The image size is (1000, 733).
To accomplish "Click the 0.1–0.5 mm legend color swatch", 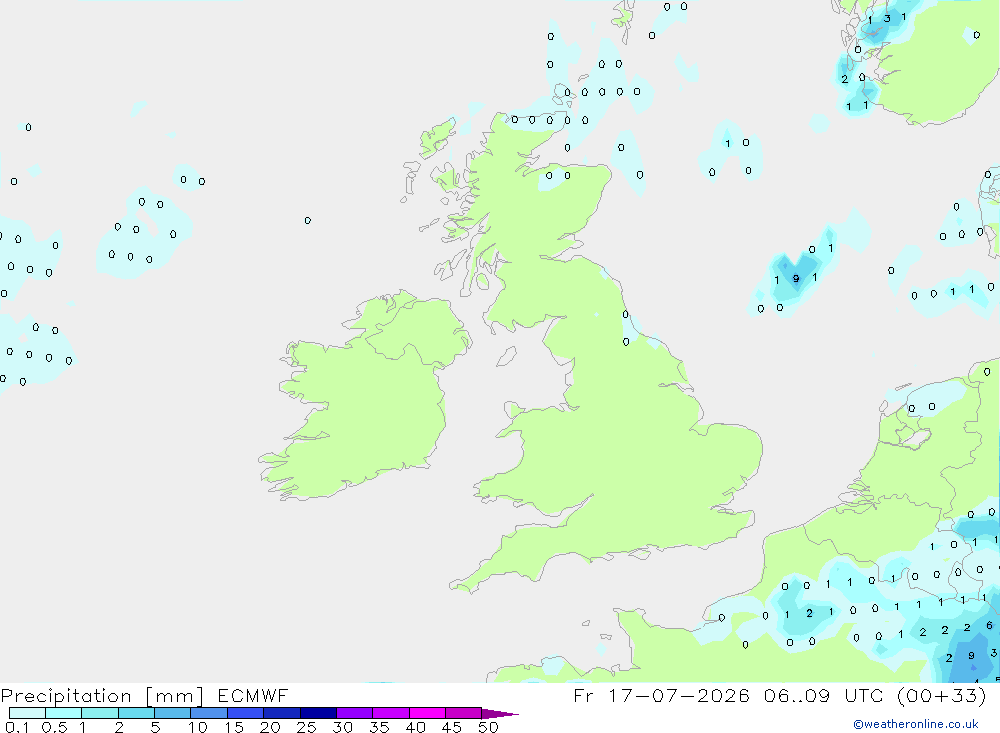I will point(27,713).
